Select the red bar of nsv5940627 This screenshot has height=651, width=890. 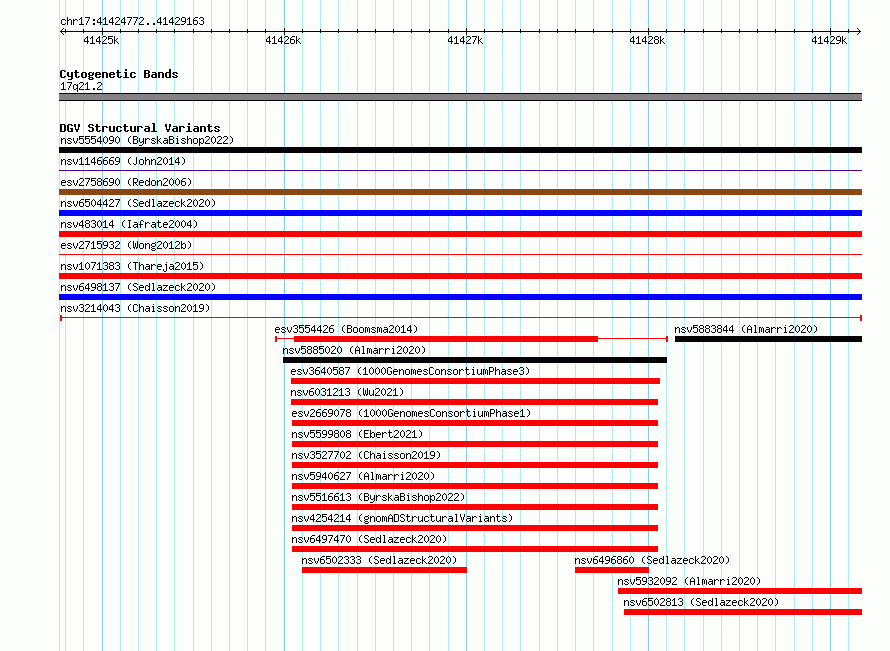(x=475, y=486)
